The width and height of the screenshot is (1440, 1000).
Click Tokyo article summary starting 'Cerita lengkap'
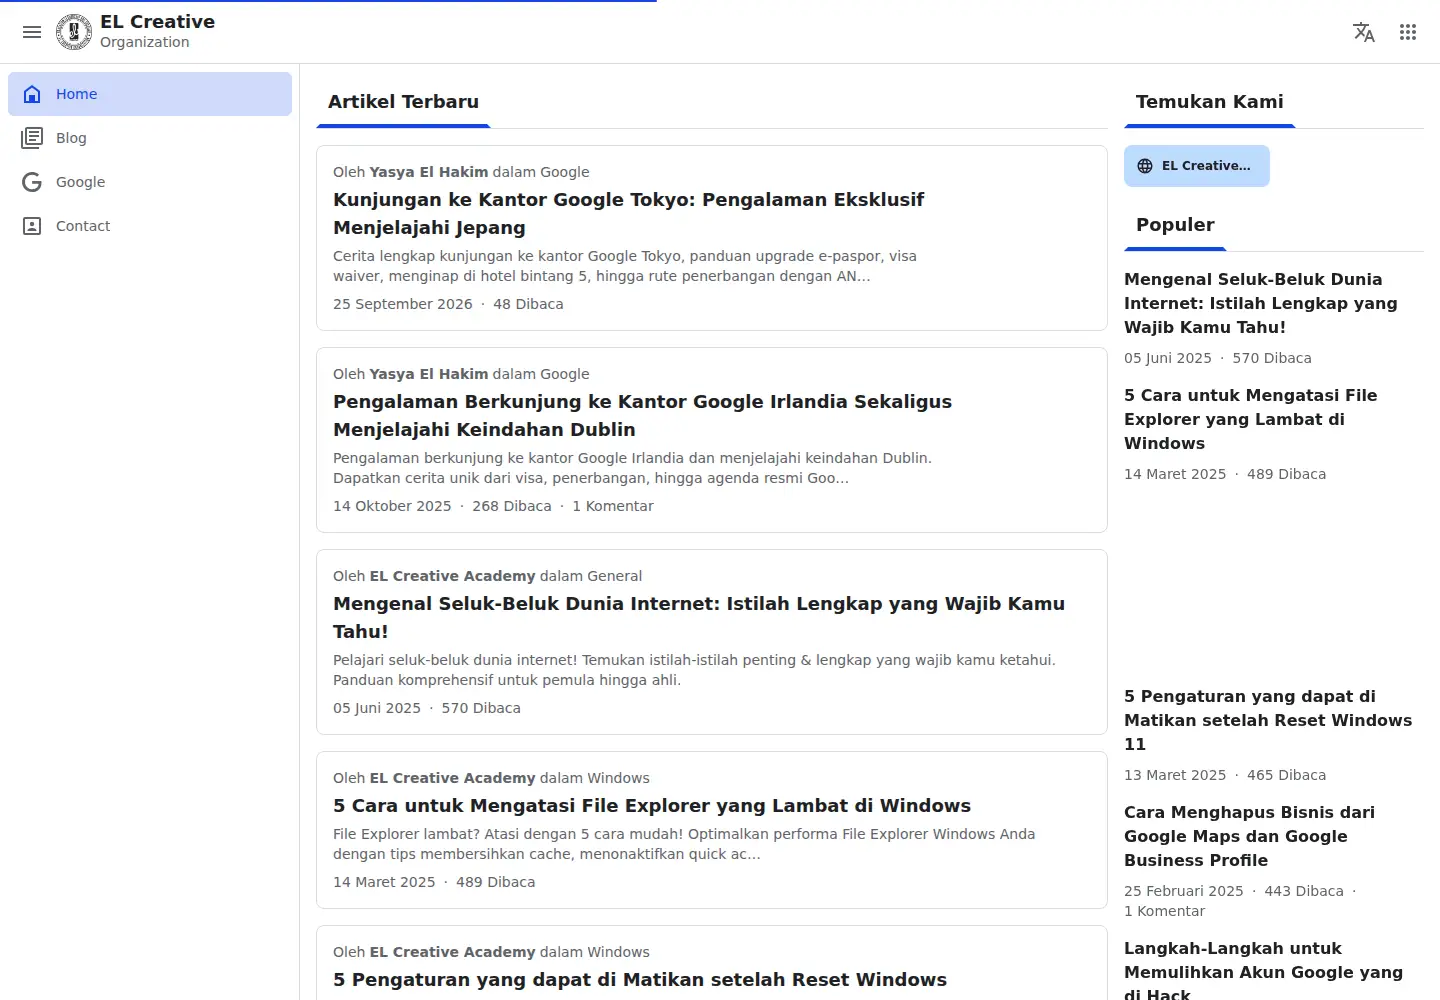(x=625, y=266)
